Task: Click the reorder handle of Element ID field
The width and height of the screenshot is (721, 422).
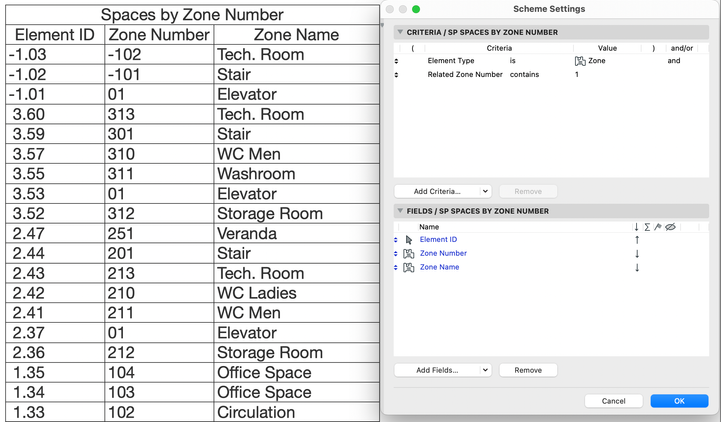Action: [x=396, y=240]
